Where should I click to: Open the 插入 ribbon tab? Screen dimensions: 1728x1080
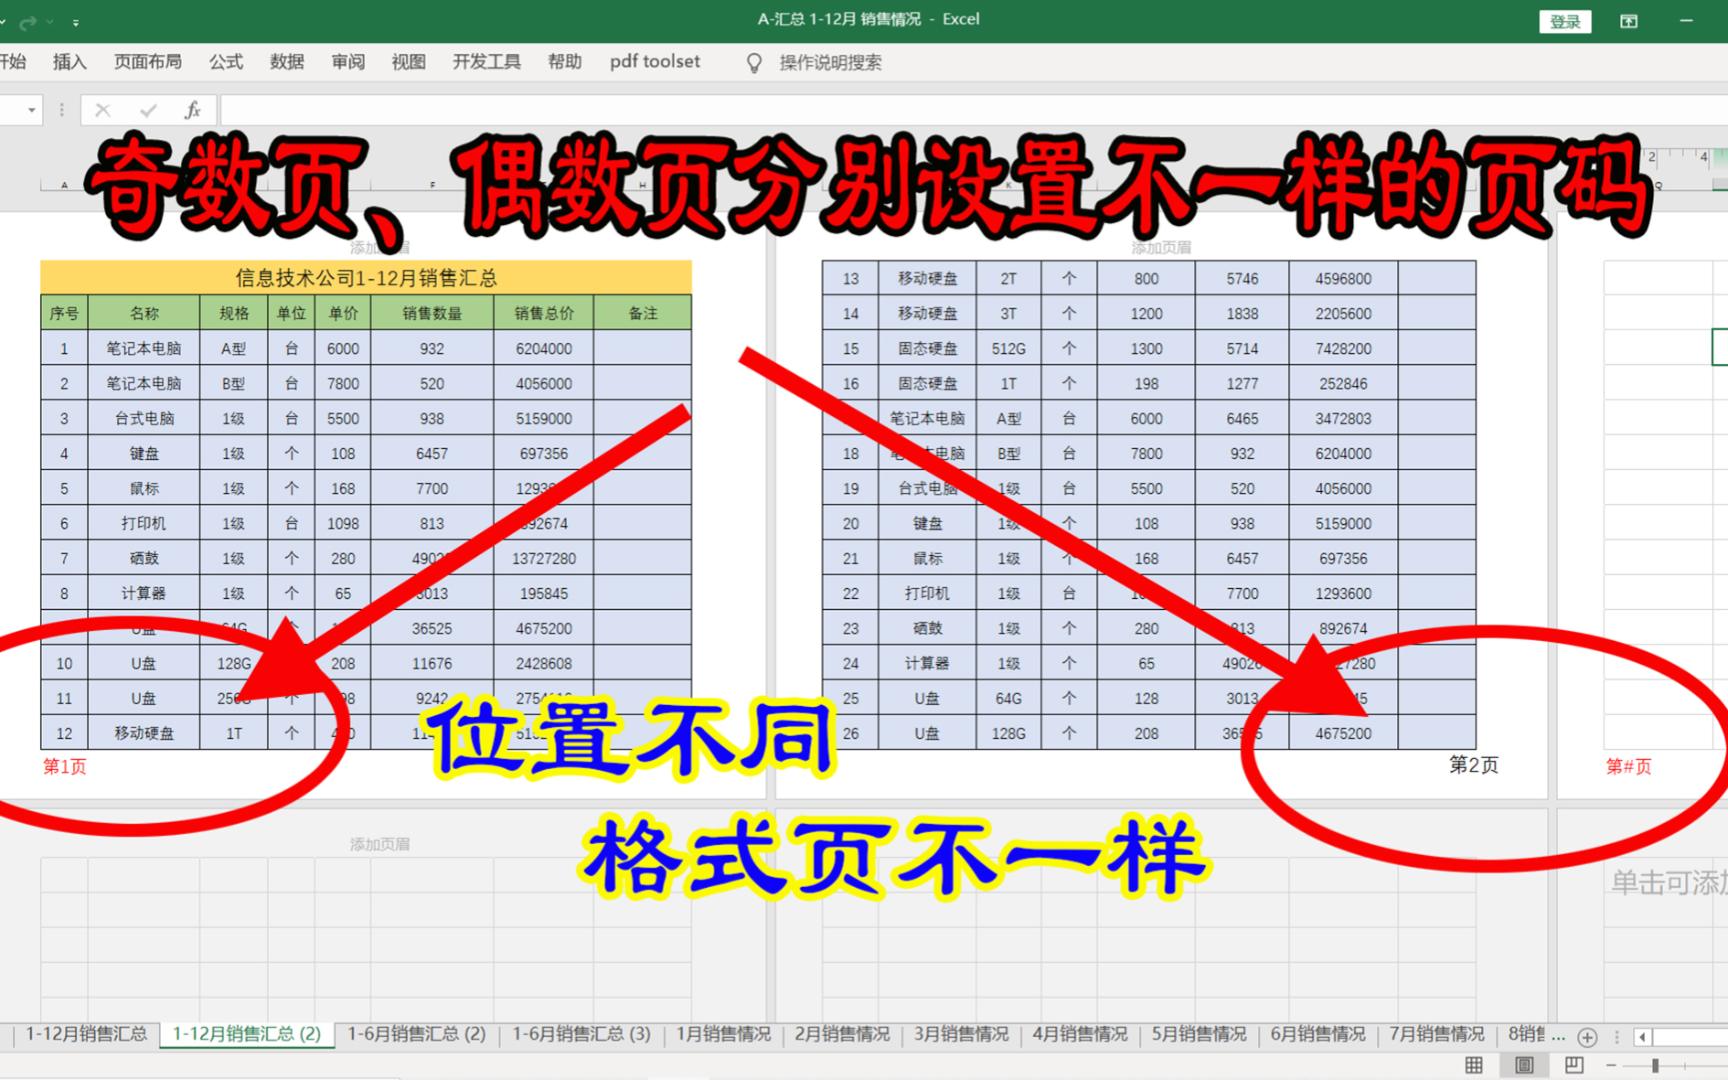pyautogui.click(x=69, y=62)
